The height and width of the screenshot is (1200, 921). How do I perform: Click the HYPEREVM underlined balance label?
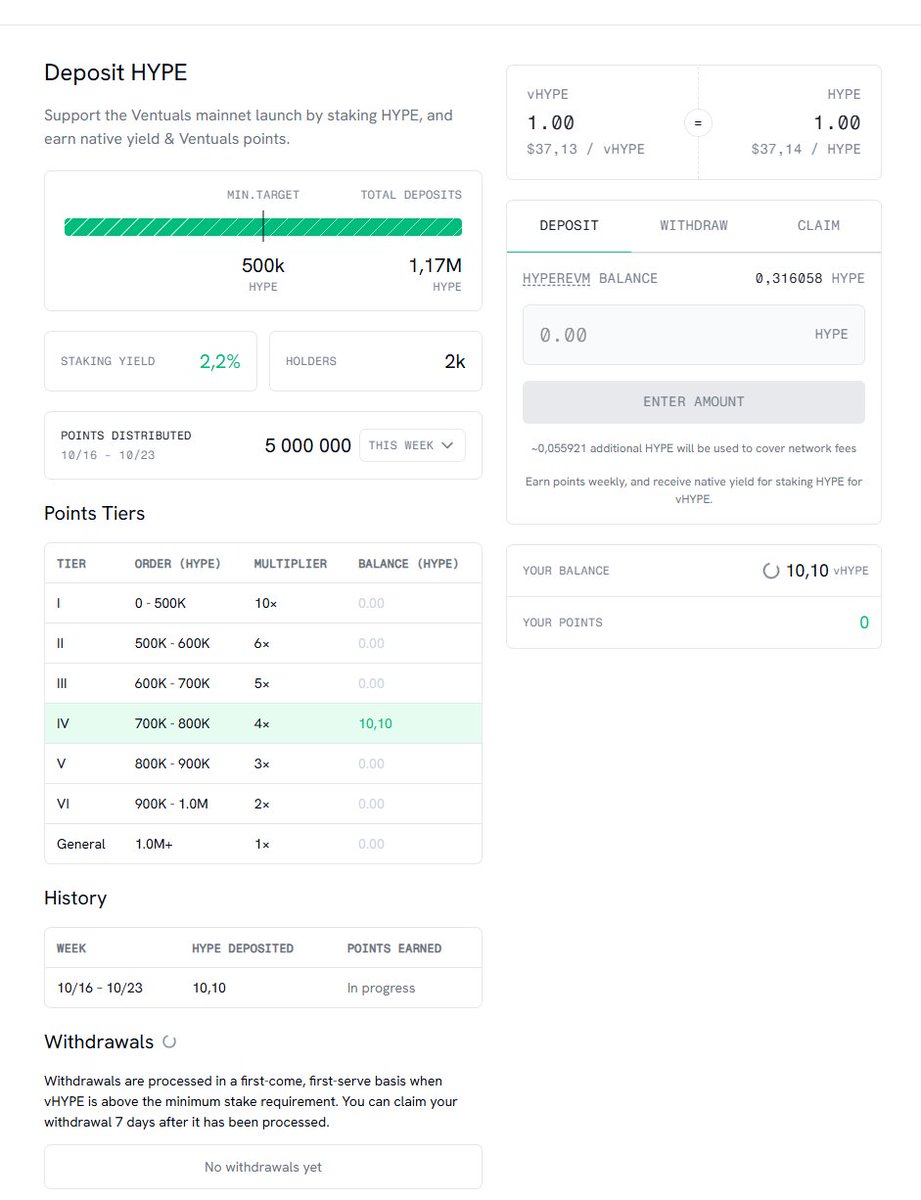(x=556, y=279)
